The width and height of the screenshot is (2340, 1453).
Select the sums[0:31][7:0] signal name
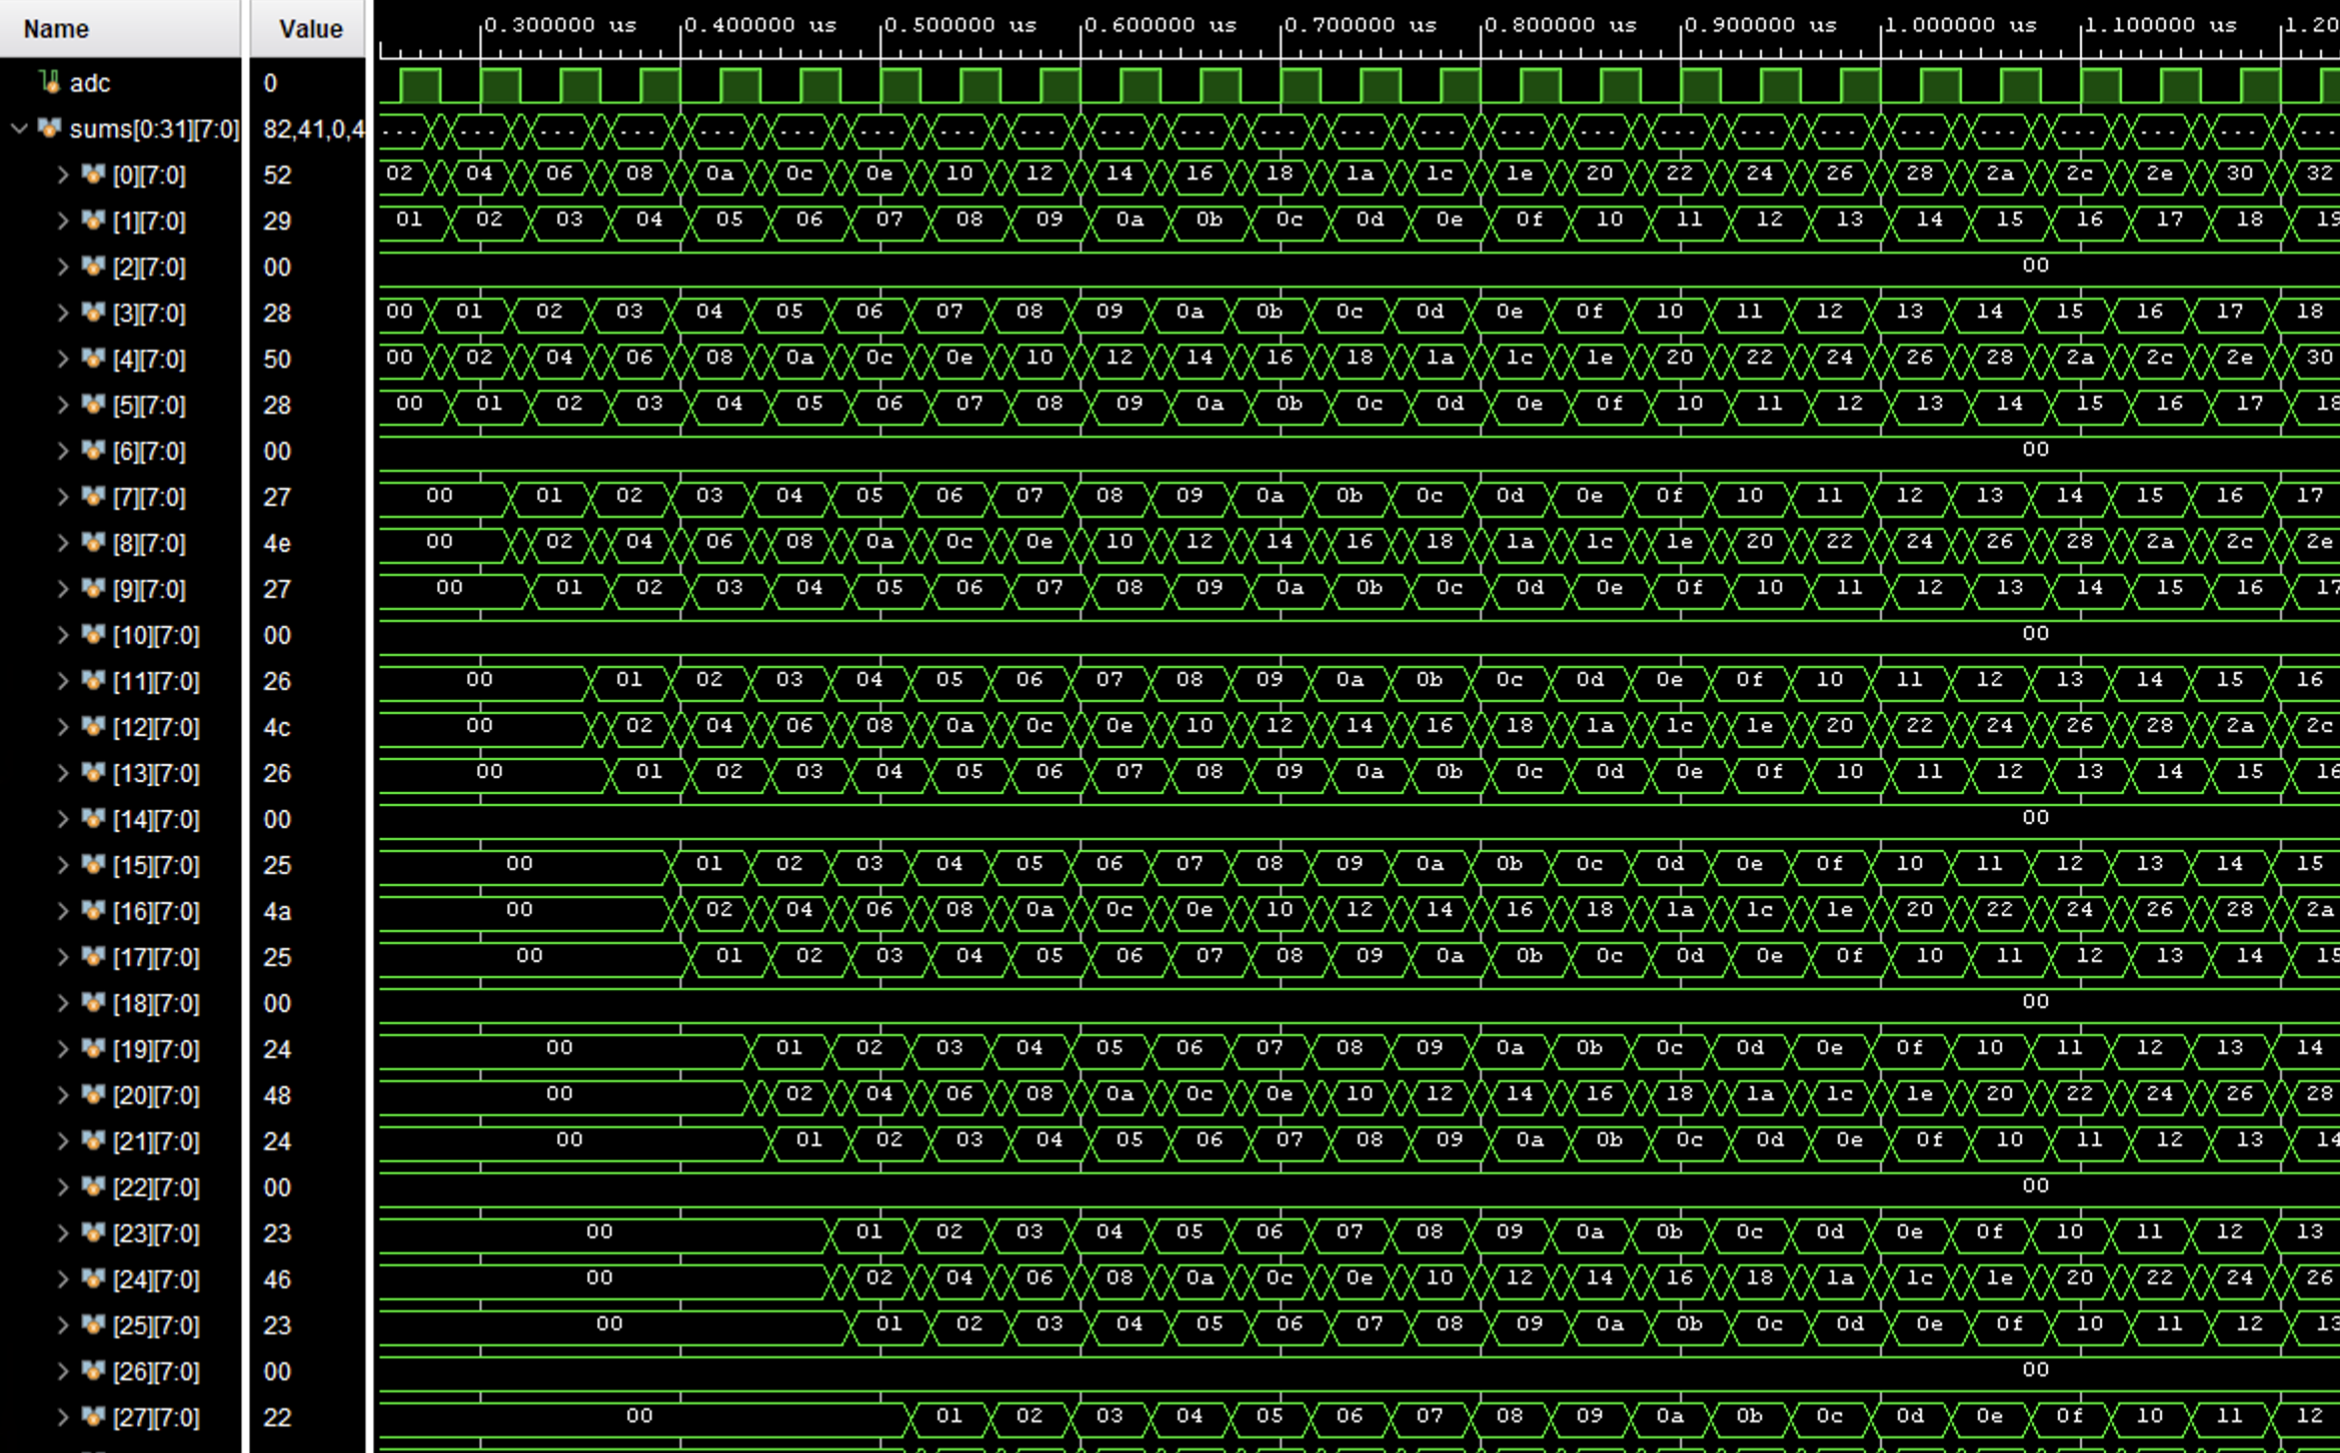point(155,129)
